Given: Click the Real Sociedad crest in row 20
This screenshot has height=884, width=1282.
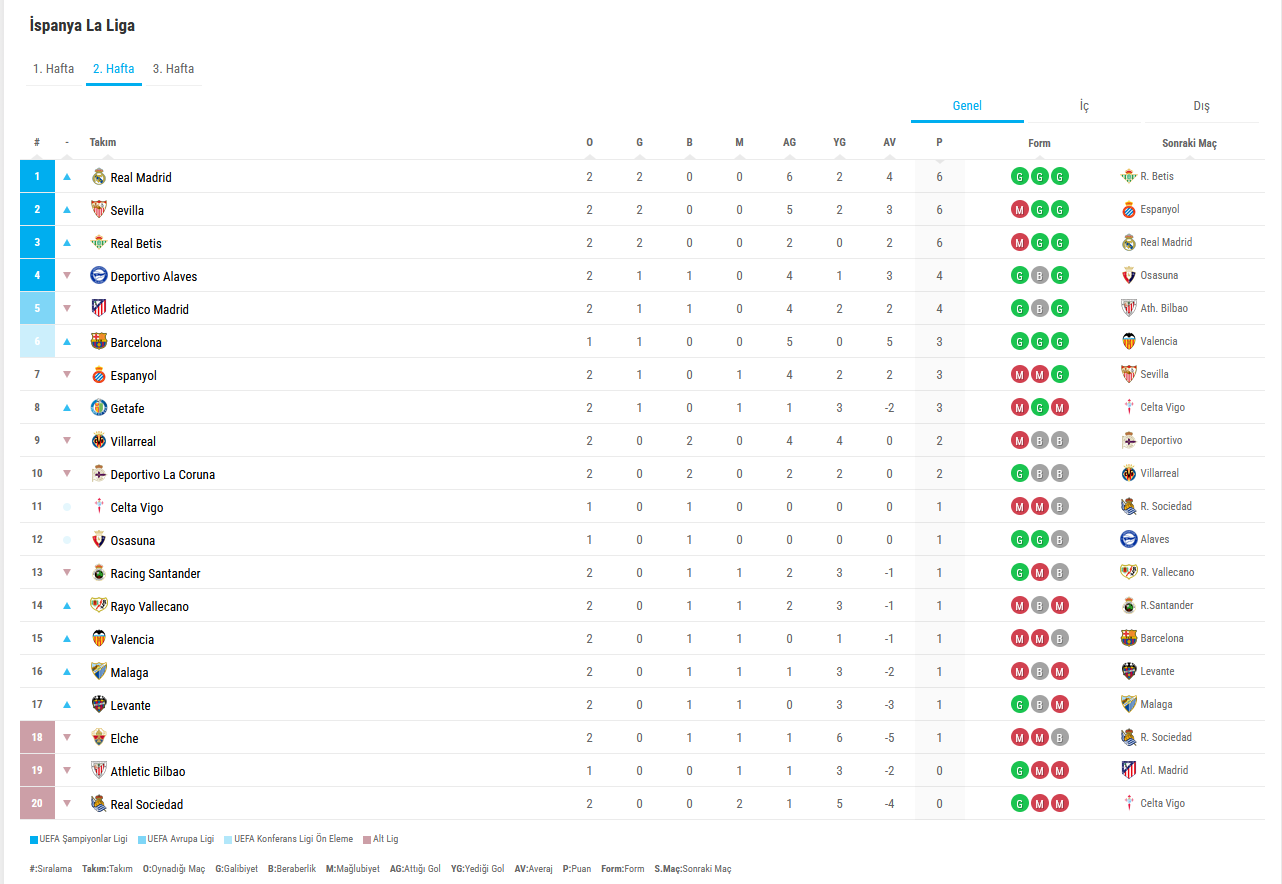Looking at the screenshot, I should pyautogui.click(x=98, y=804).
